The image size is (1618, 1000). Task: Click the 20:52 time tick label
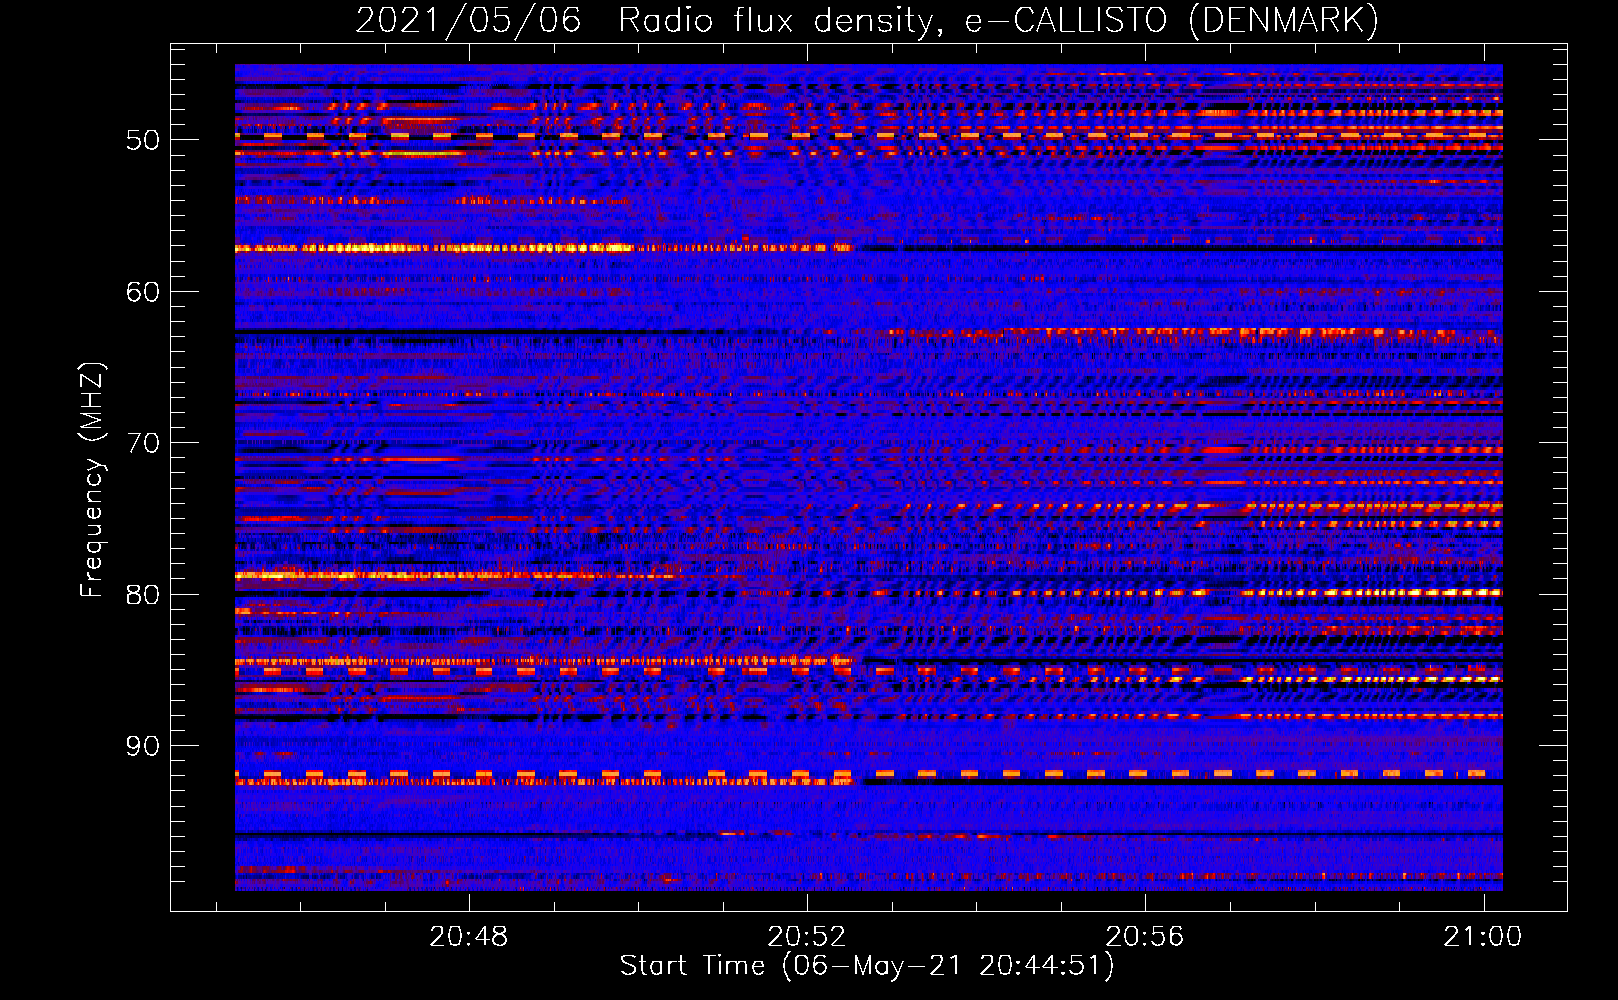click(x=807, y=936)
